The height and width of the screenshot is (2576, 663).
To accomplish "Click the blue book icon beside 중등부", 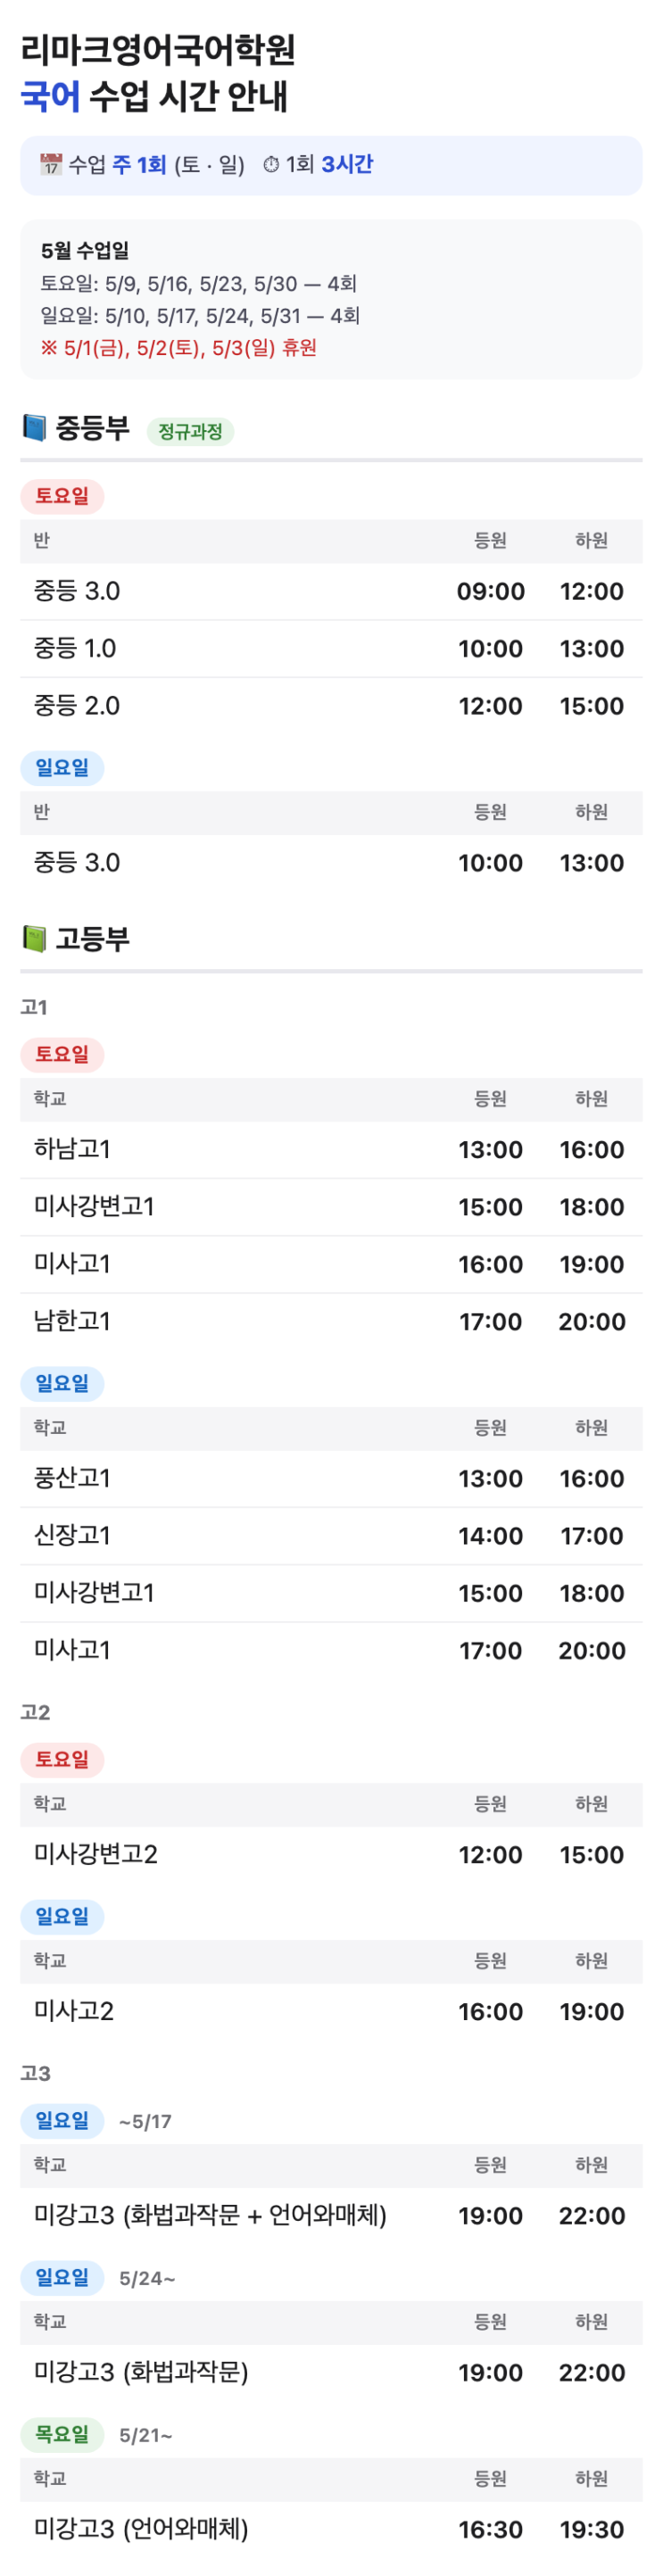I will [x=35, y=429].
